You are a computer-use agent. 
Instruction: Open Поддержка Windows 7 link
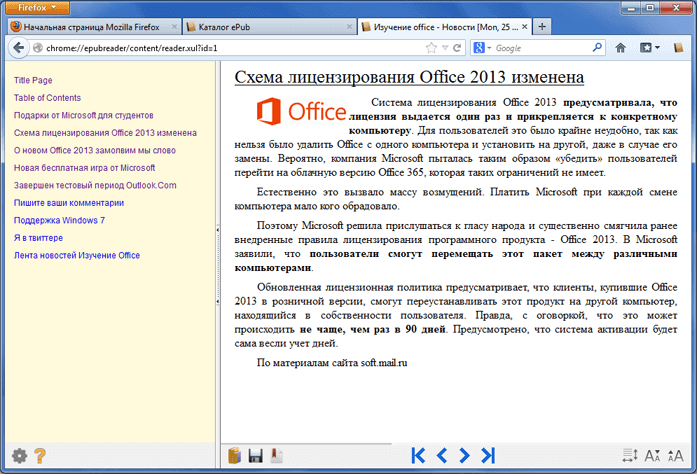[x=59, y=220]
